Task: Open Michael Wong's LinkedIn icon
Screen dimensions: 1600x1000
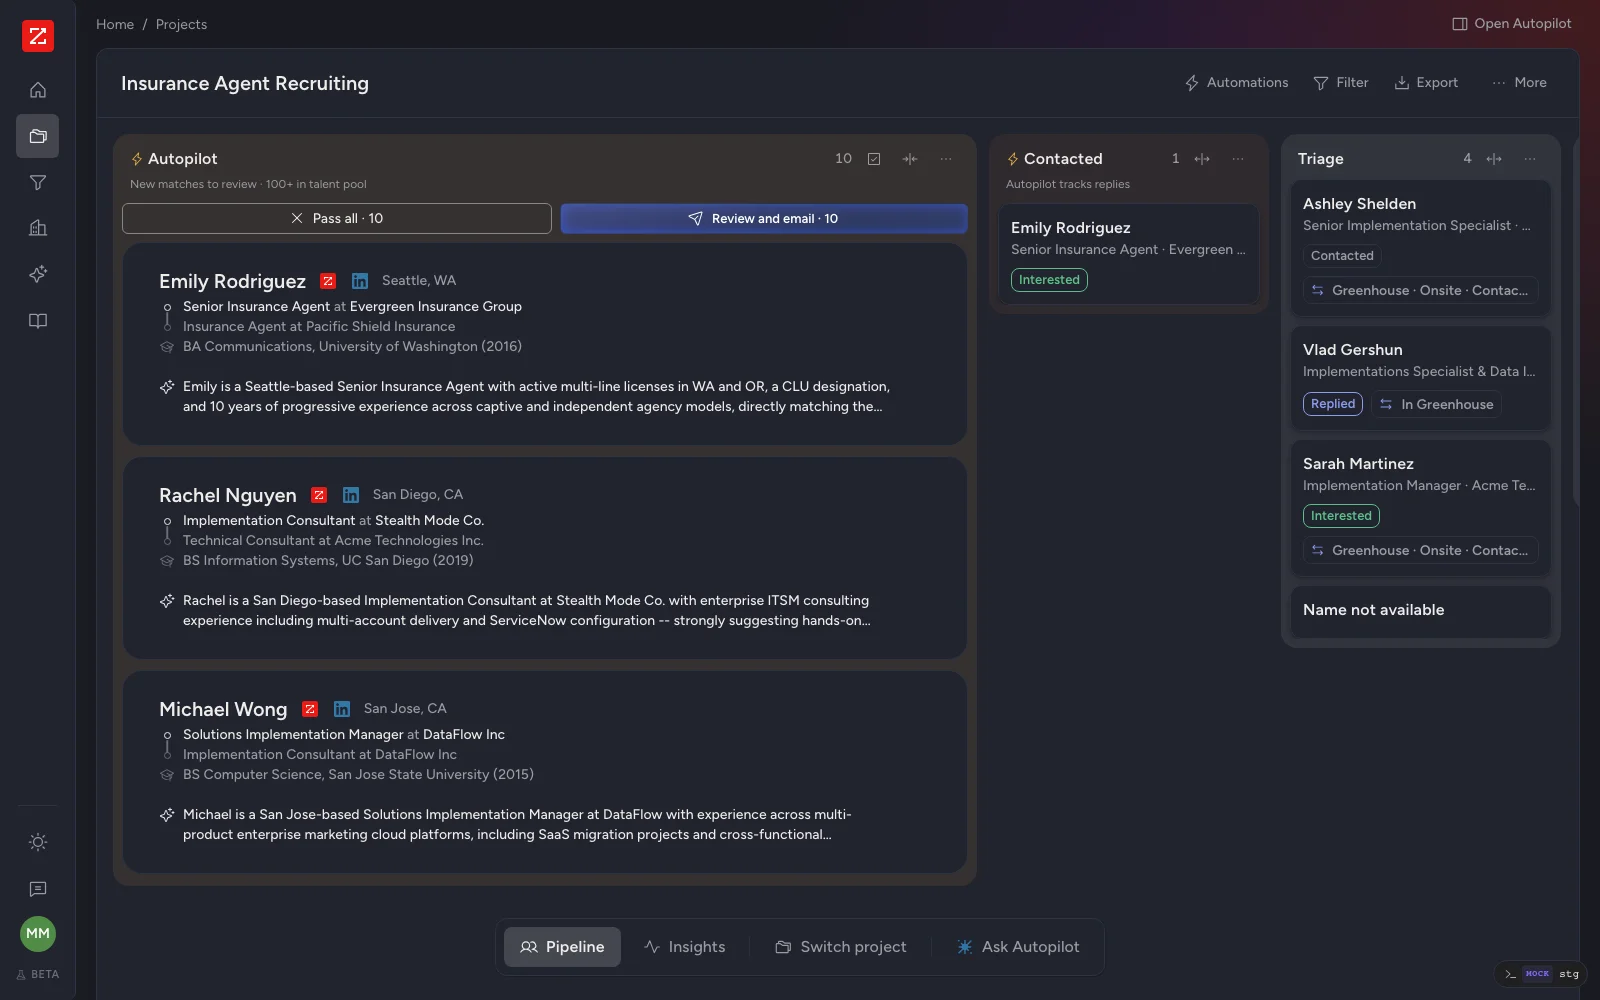Action: pyautogui.click(x=342, y=709)
